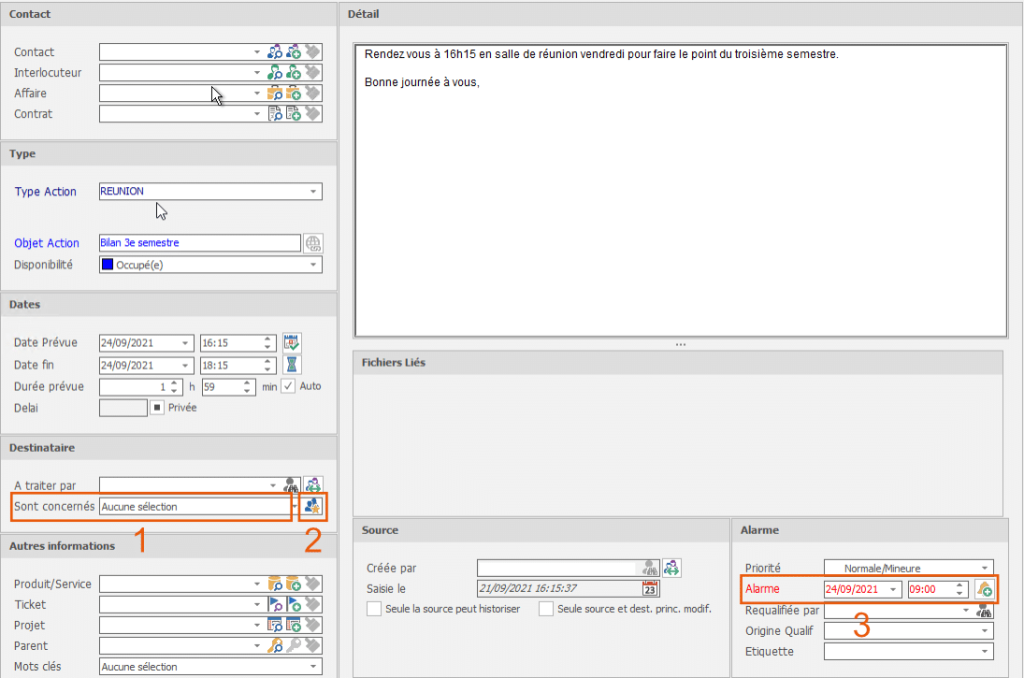Click the add new Affaire folder icon
1024x678 pixels.
(x=294, y=94)
